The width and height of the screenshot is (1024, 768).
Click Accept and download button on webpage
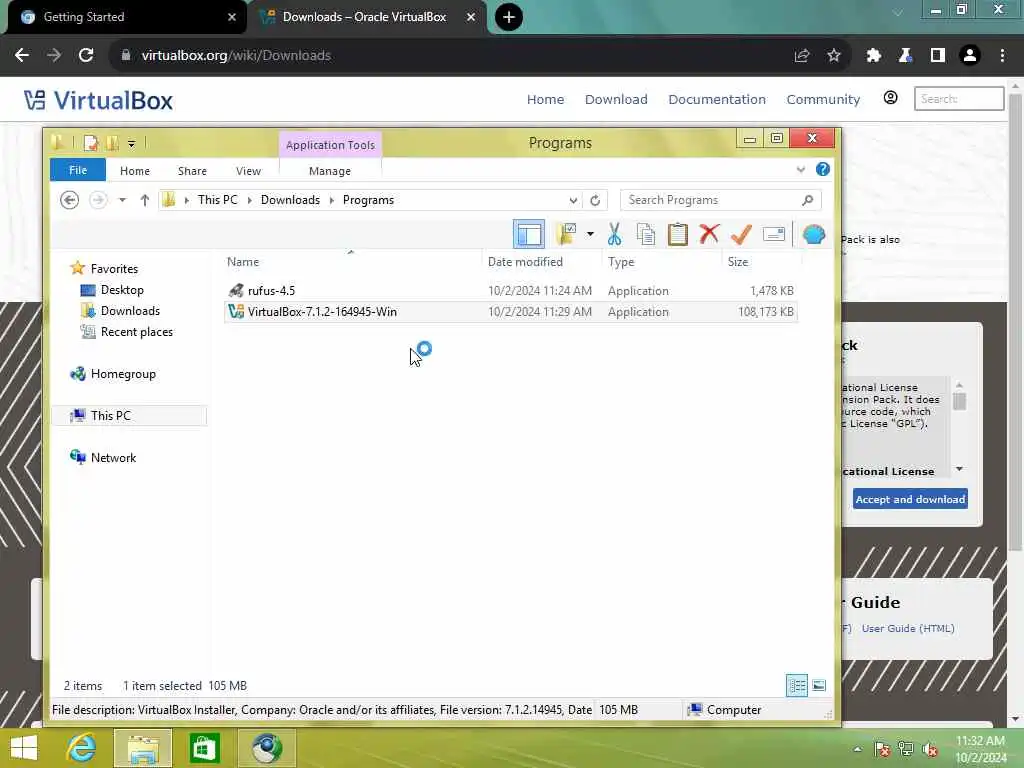pyautogui.click(x=910, y=499)
